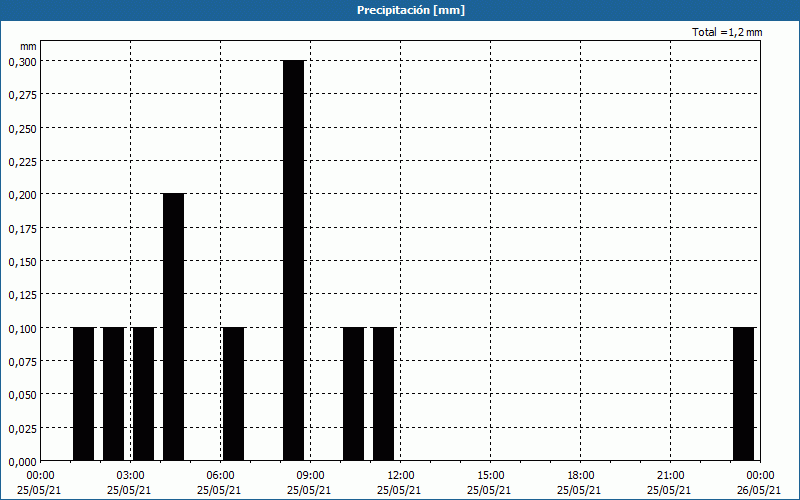Select the 0,300 y-axis label
800x500 pixels.
pyautogui.click(x=22, y=61)
